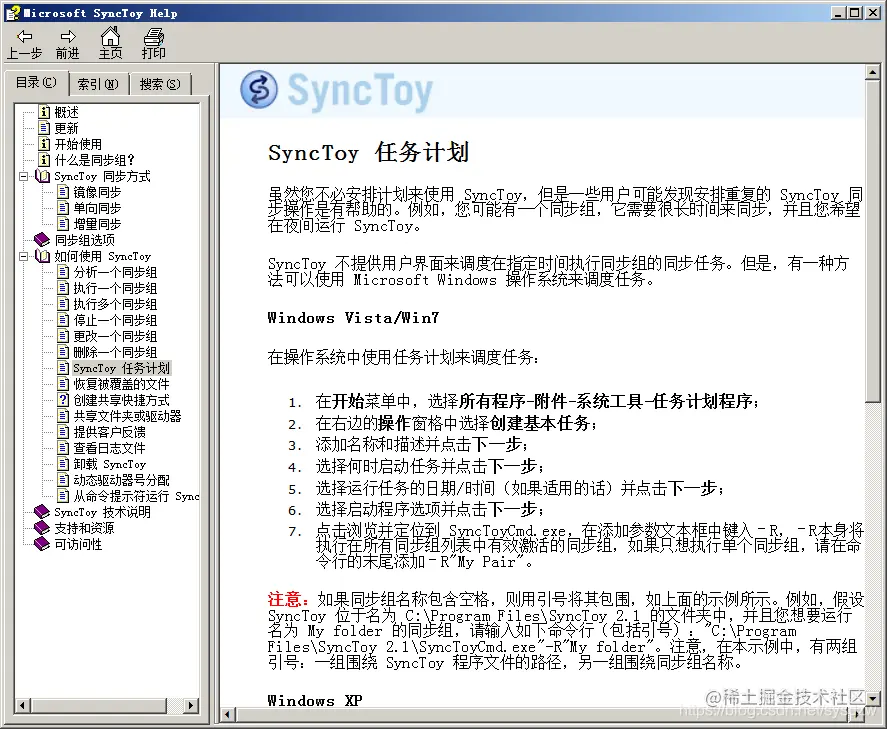Screen dimensions: 887x729
Task: Click 分析一个同步组 page icon
Action: [63, 272]
